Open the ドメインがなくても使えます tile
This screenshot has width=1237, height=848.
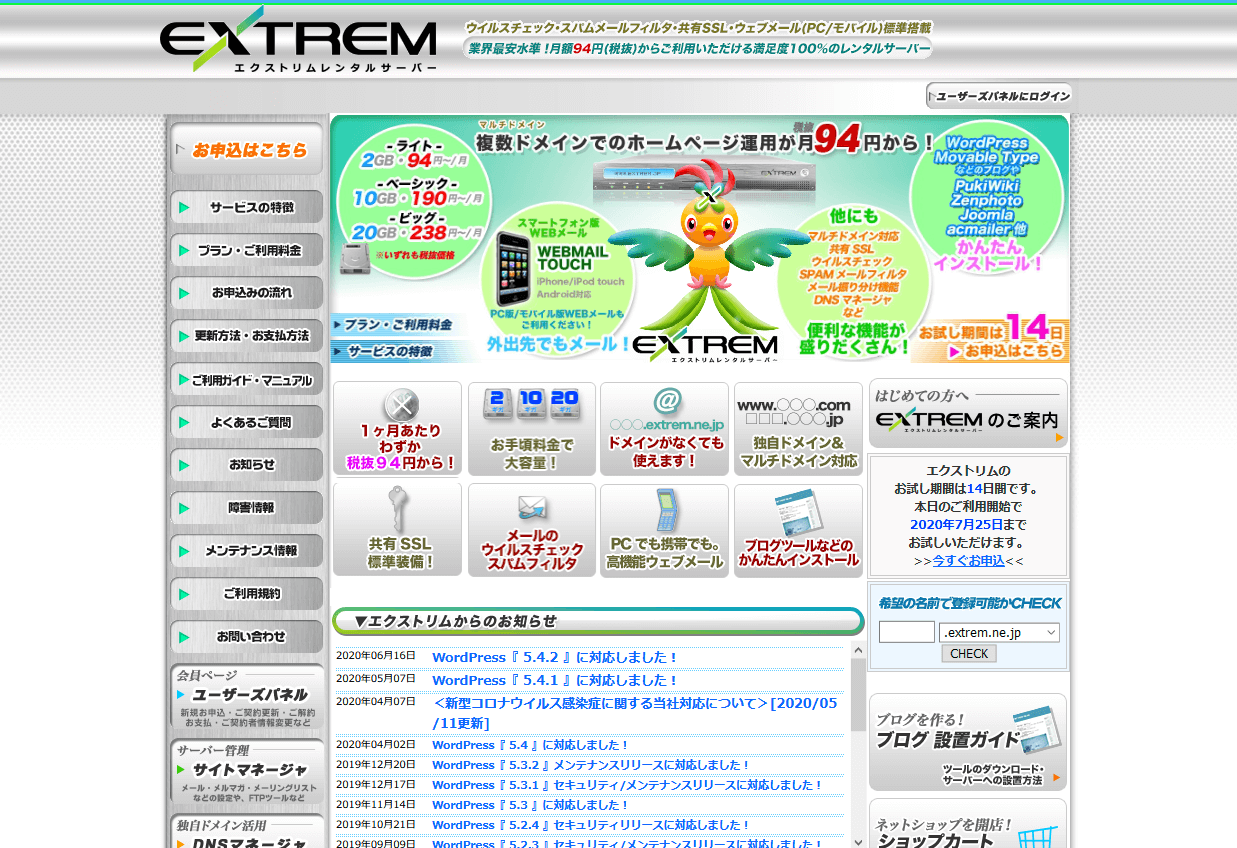point(665,429)
